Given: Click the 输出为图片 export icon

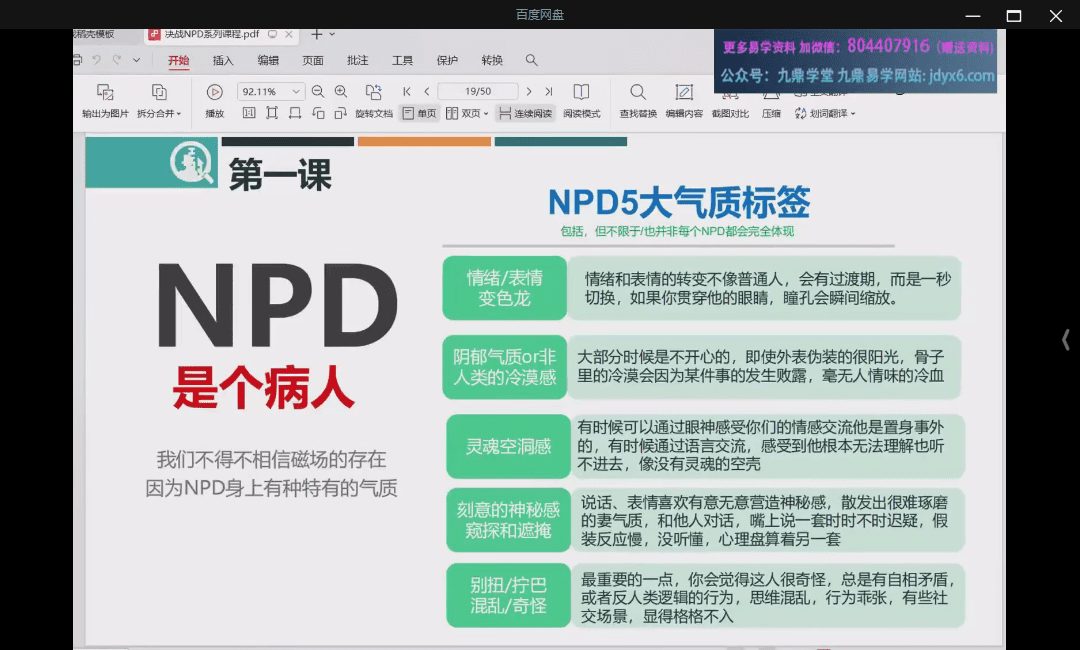Looking at the screenshot, I should pyautogui.click(x=105, y=92).
